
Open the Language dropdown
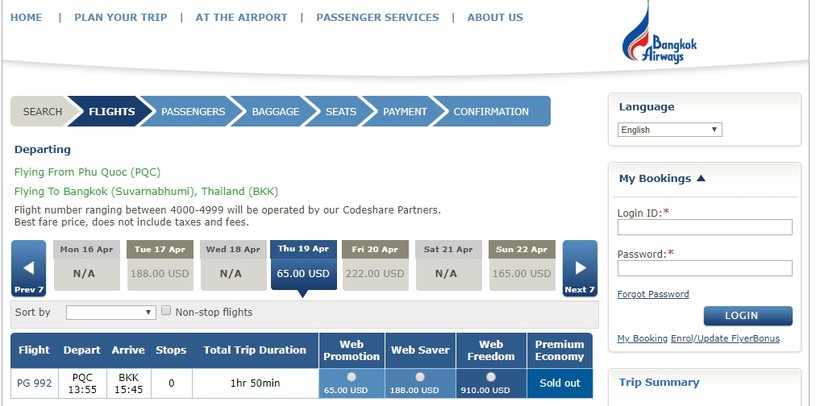point(670,130)
